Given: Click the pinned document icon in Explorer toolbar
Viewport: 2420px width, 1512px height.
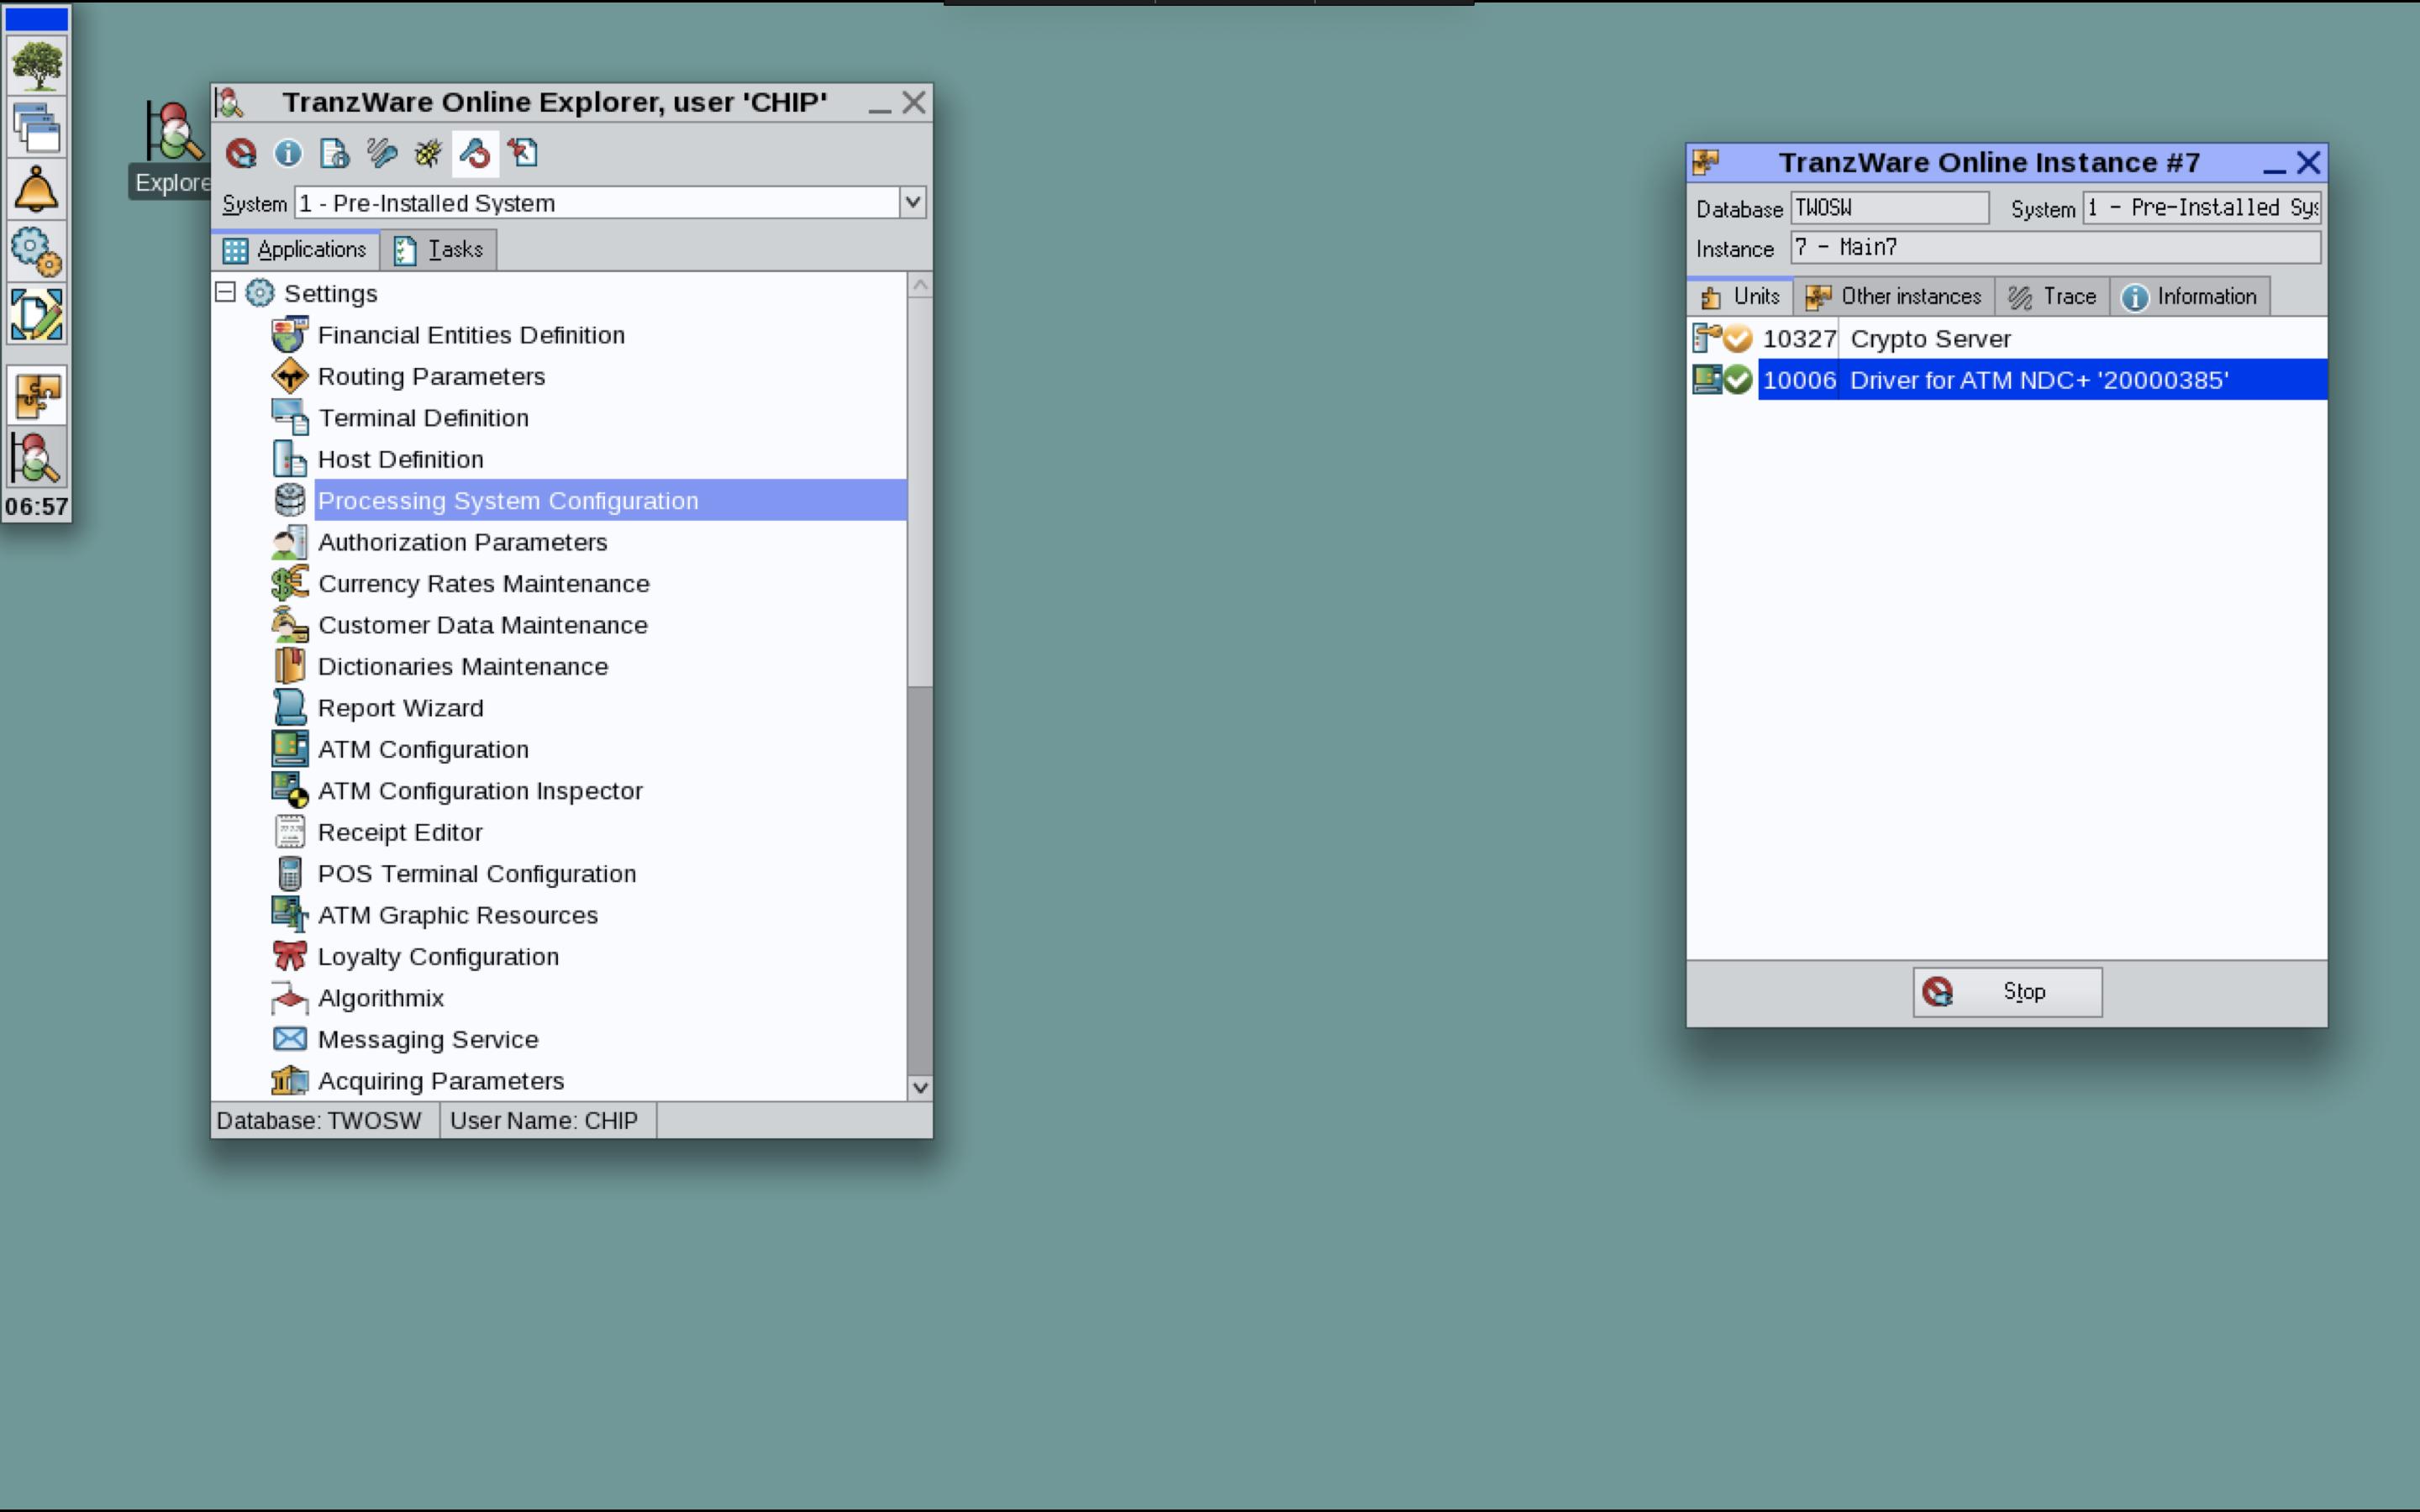Looking at the screenshot, I should [x=523, y=153].
